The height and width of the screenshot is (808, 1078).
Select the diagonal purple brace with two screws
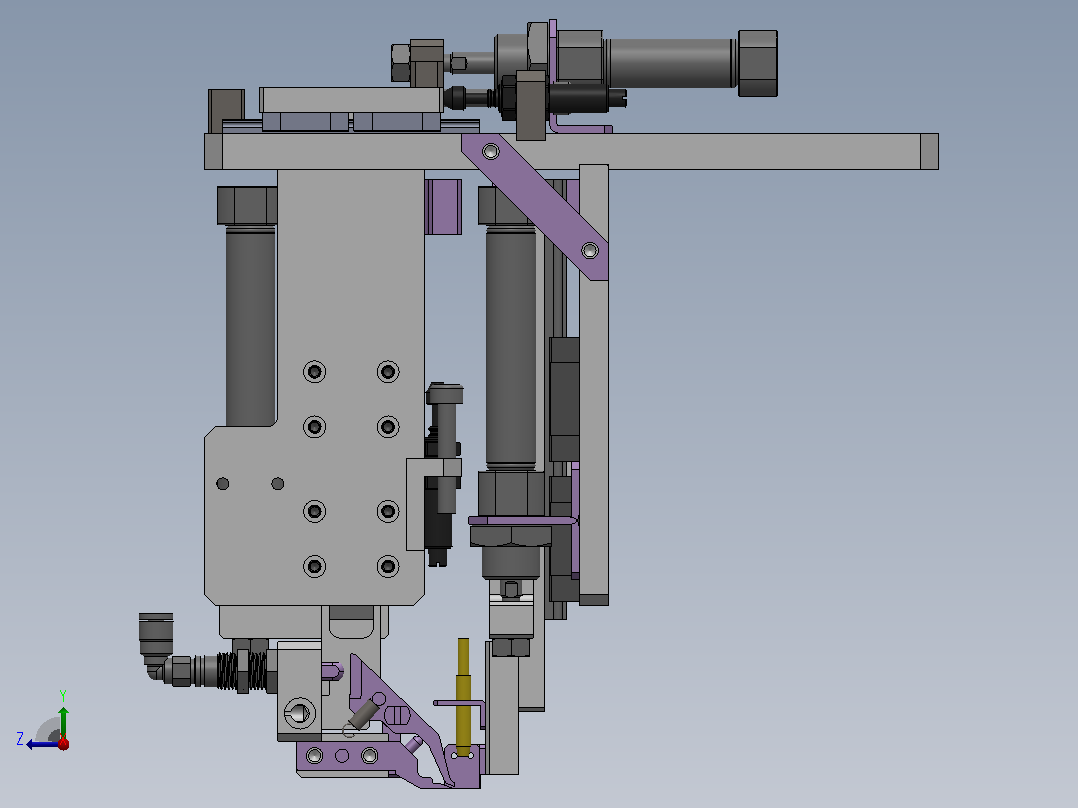point(535,206)
